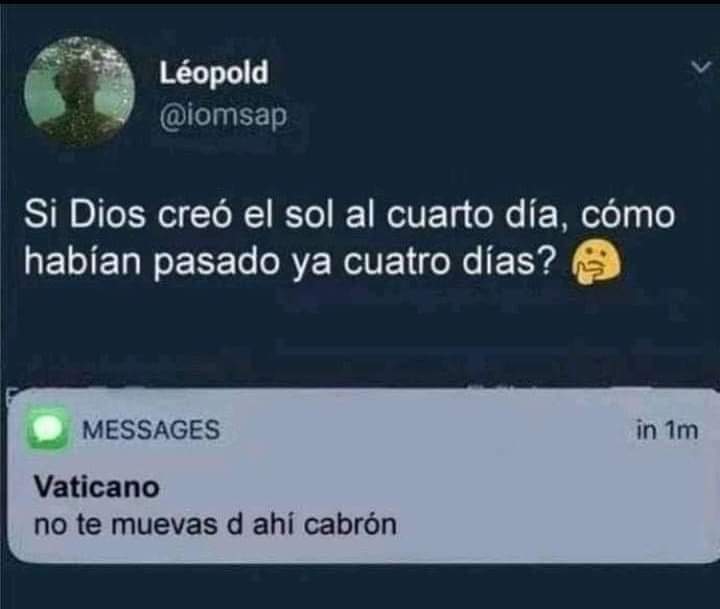Screen dimensions: 720x609
Task: Tap 'habían pasado ya cuatro días?' line
Action: pyautogui.click(x=291, y=263)
